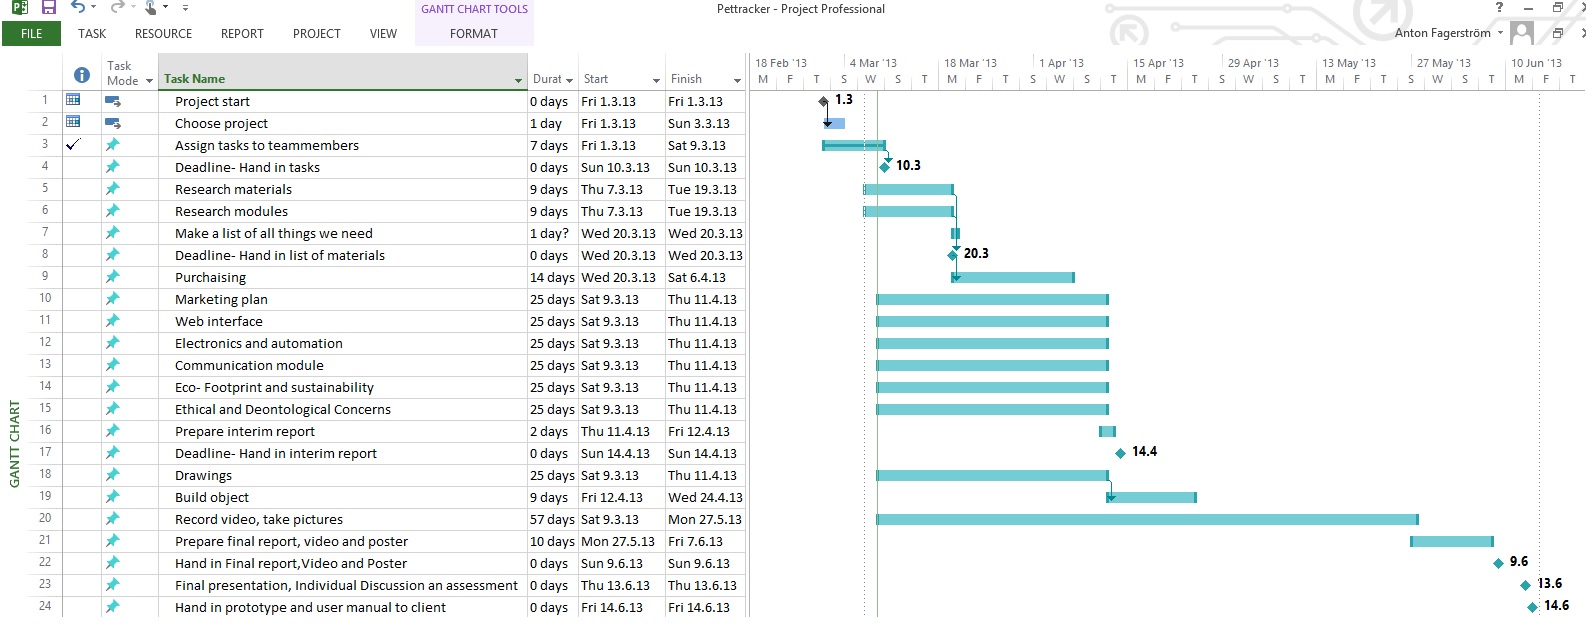This screenshot has height=636, width=1586.
Task: Click the user account avatar picture
Action: (x=1522, y=33)
